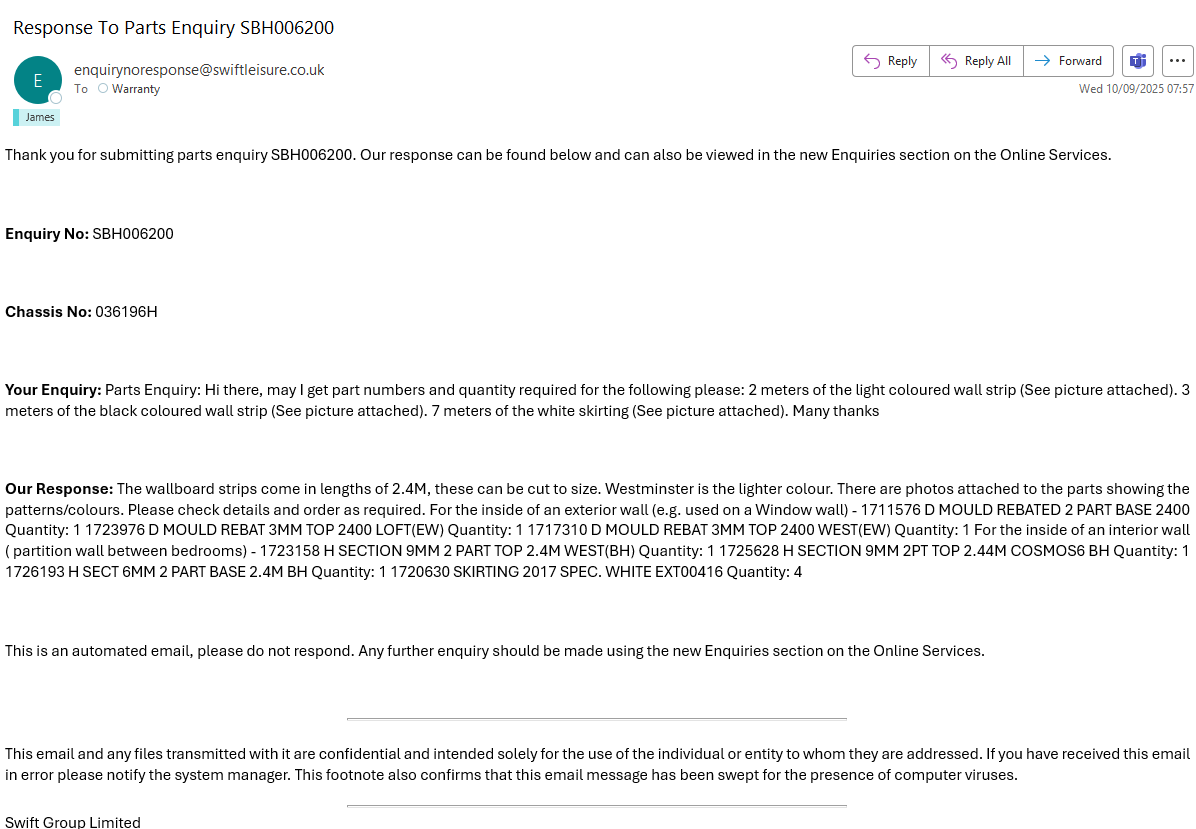
Task: Click Reply All button
Action: 976,61
